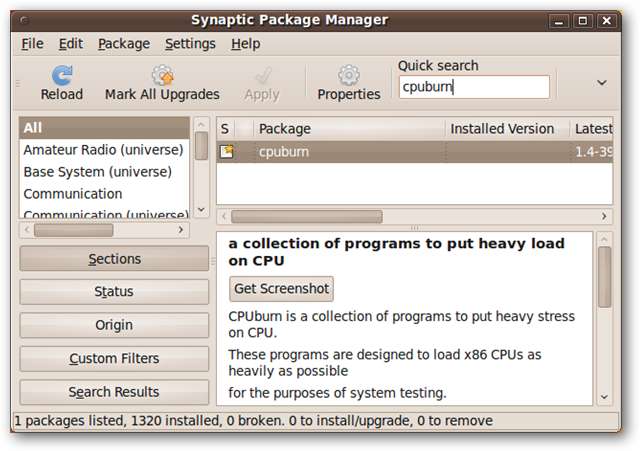The width and height of the screenshot is (640, 451).
Task: Toggle the cpuburn package status checkbox
Action: point(227,152)
